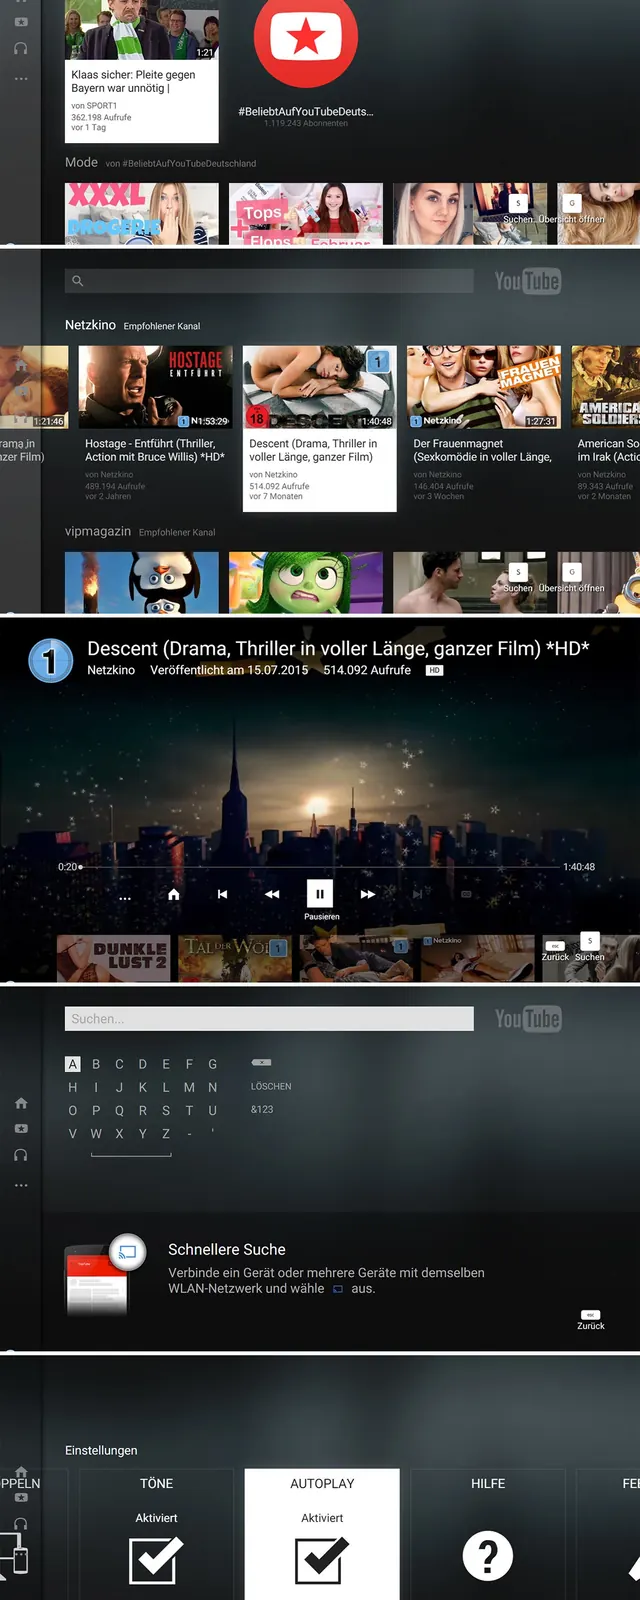Switch keyboard to &123 symbols

(262, 1109)
